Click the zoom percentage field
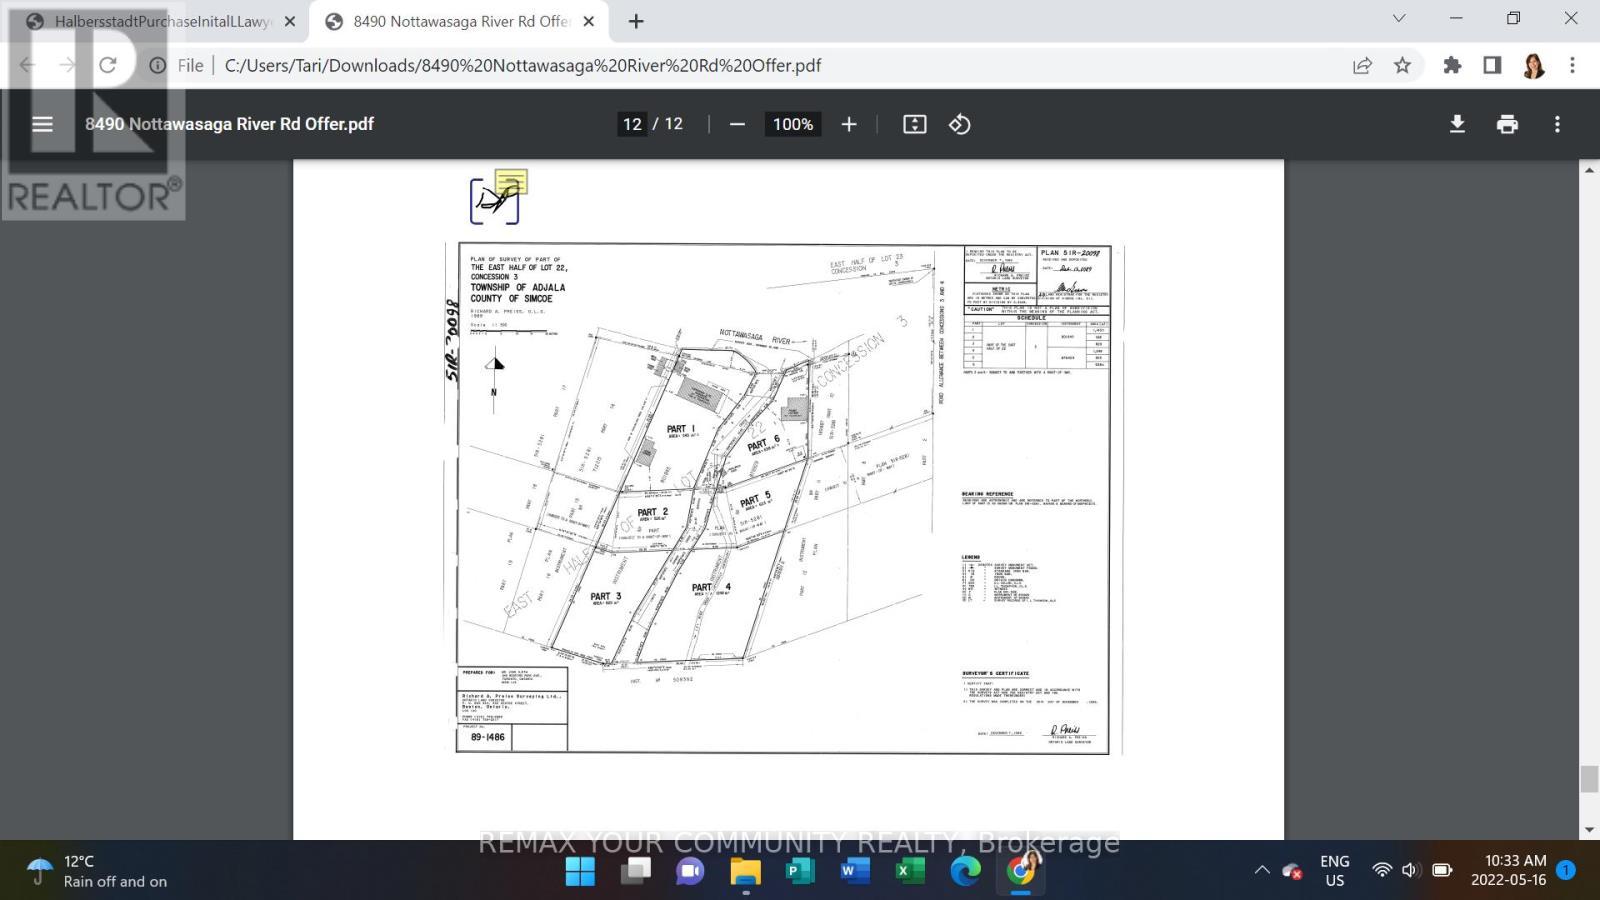Screen dimensions: 1600x900 pos(793,124)
